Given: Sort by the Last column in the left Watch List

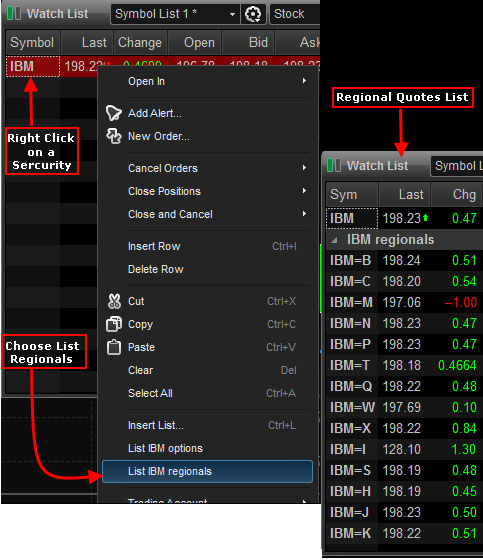Looking at the screenshot, I should tap(87, 42).
